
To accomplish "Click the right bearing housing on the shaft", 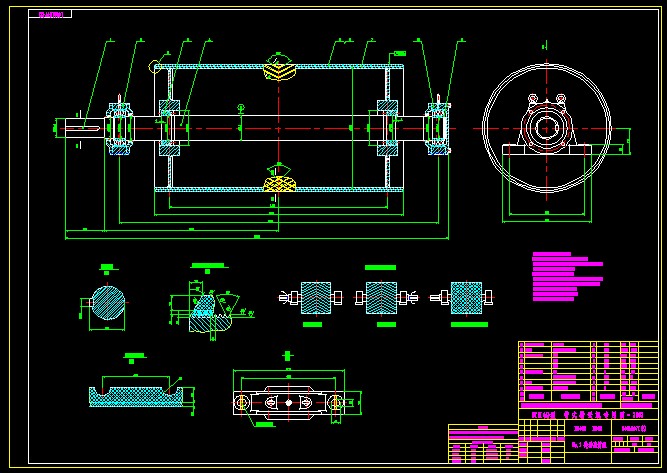I will pos(437,126).
